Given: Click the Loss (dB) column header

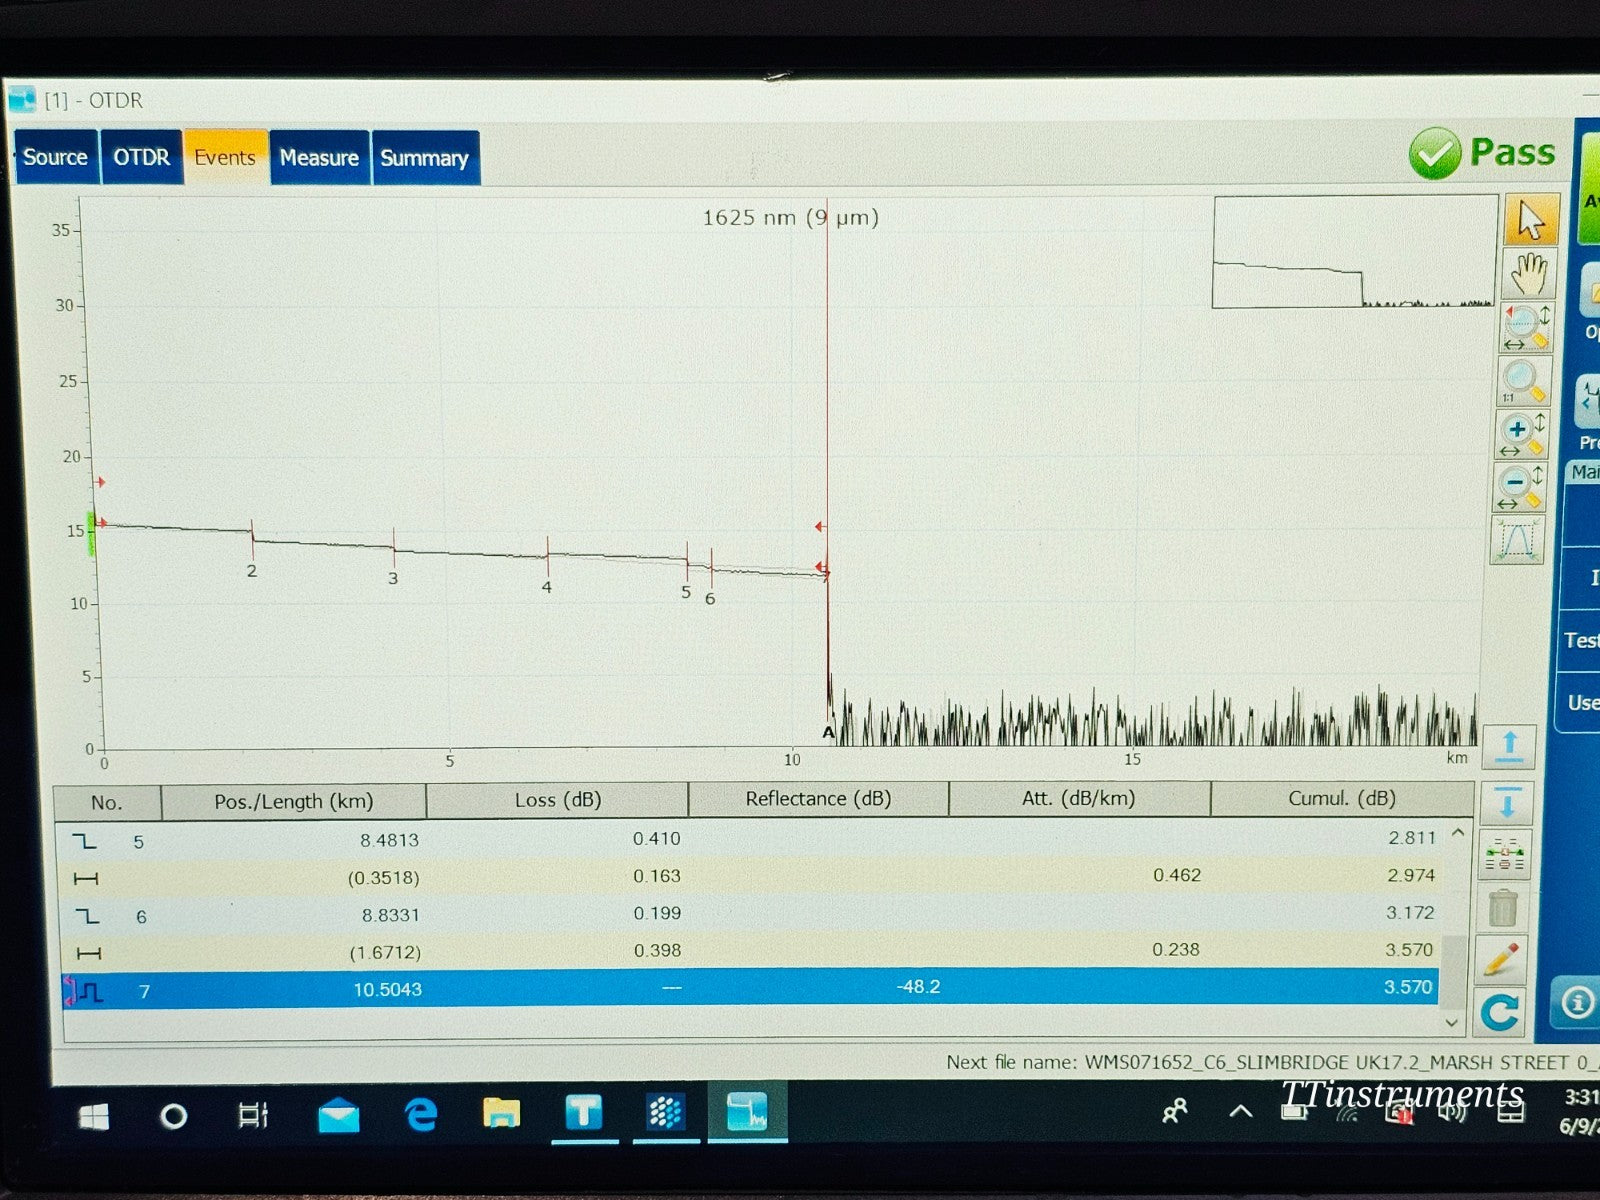Looking at the screenshot, I should [558, 800].
